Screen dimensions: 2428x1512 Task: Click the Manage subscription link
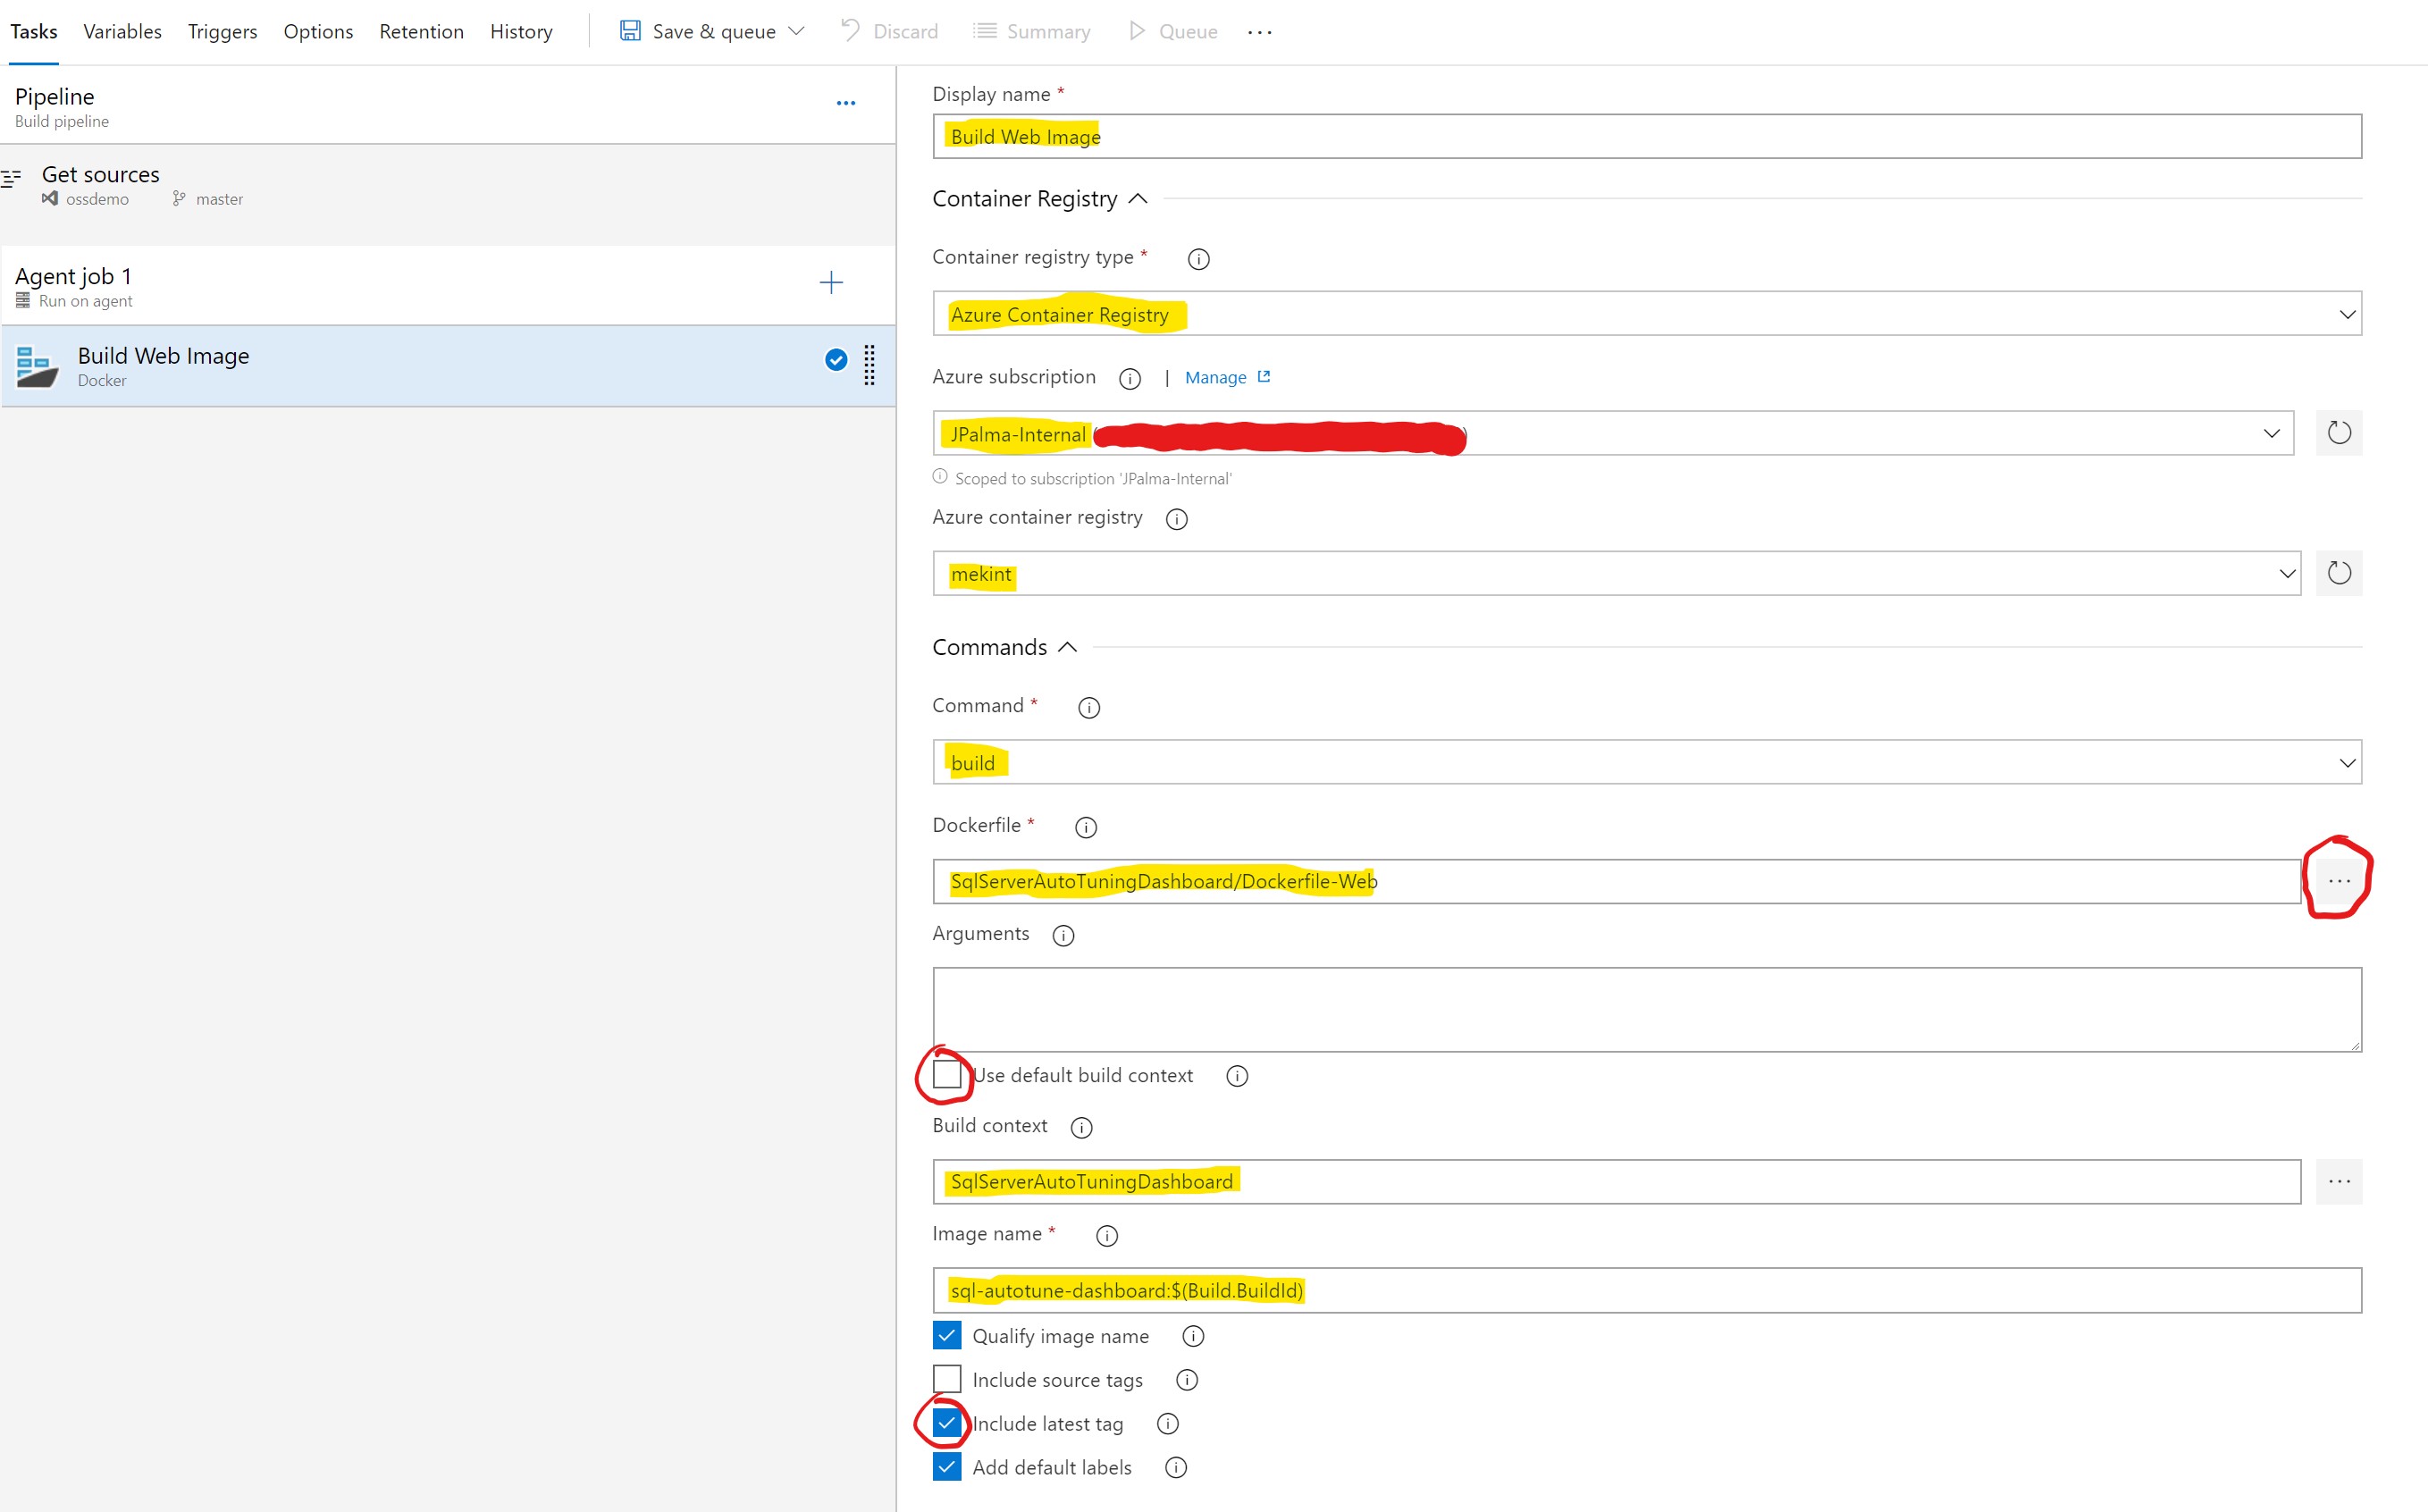tap(1216, 378)
